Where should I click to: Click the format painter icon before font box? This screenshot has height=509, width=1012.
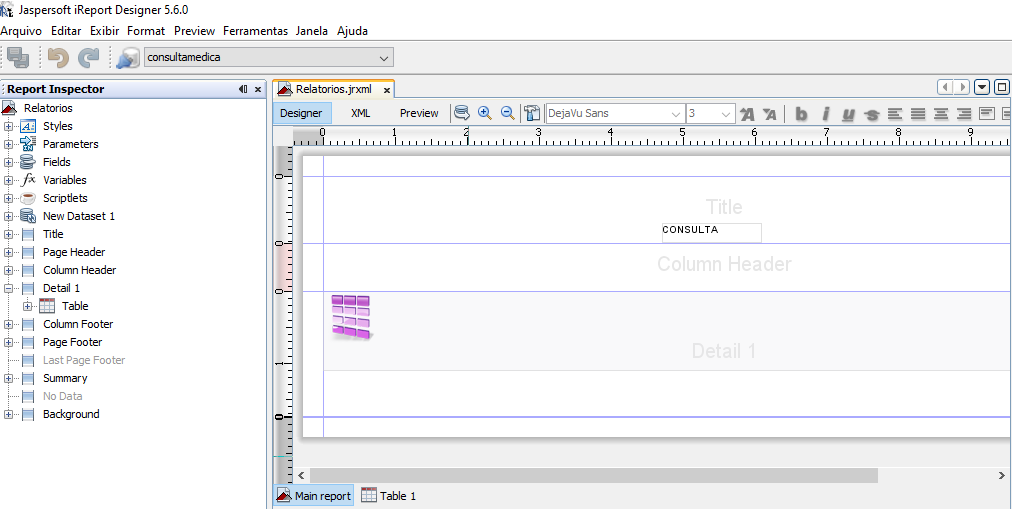click(x=531, y=114)
